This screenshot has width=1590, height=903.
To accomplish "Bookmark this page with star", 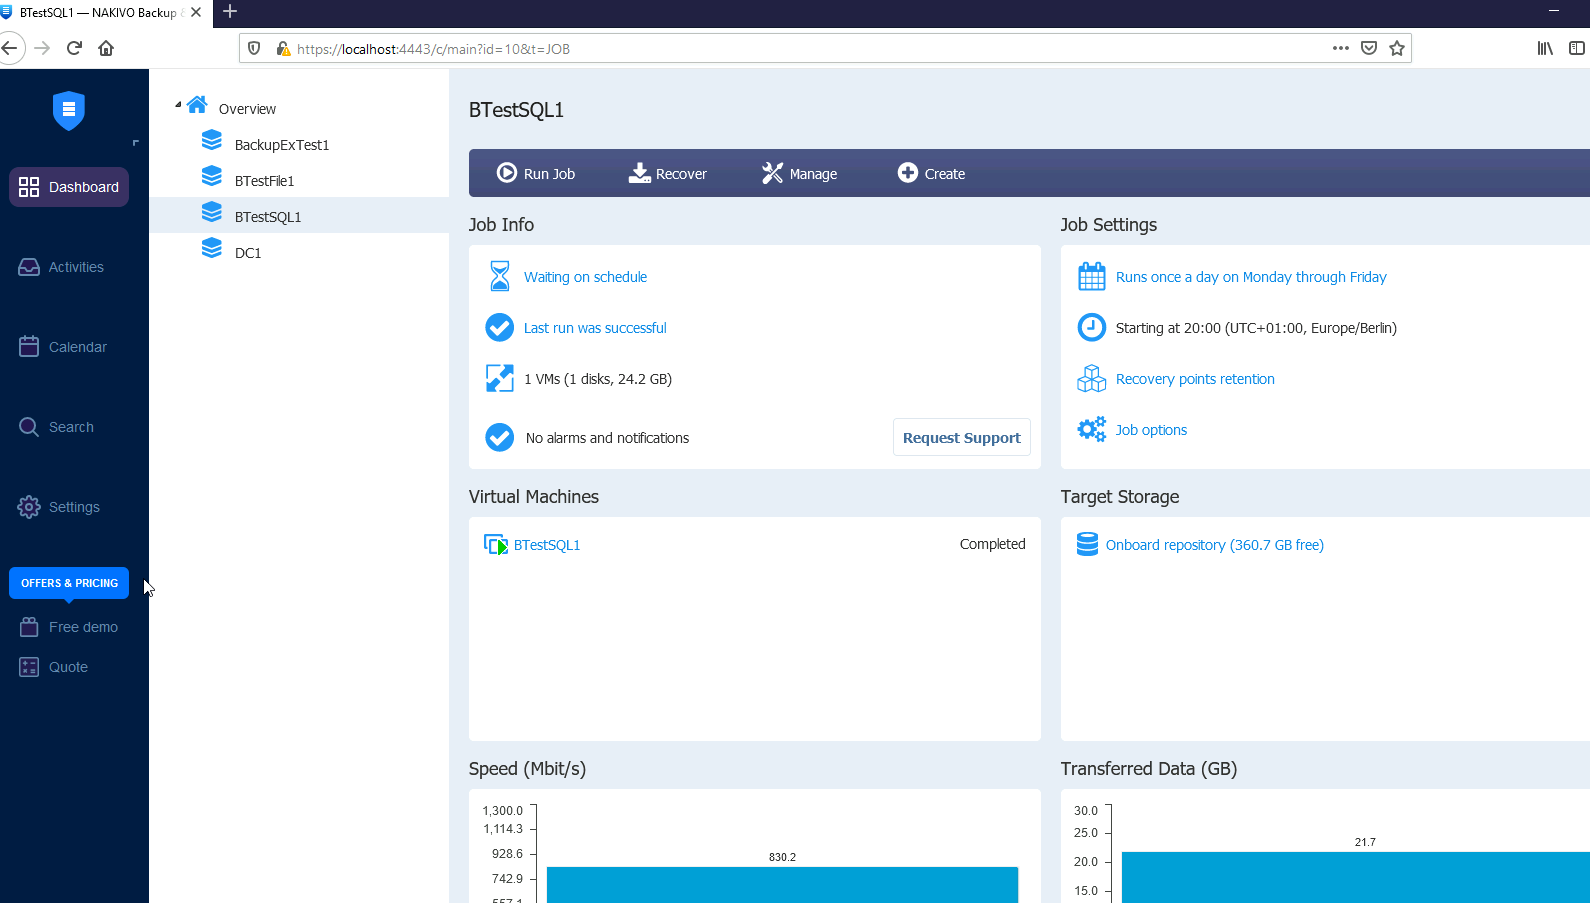I will pos(1397,48).
